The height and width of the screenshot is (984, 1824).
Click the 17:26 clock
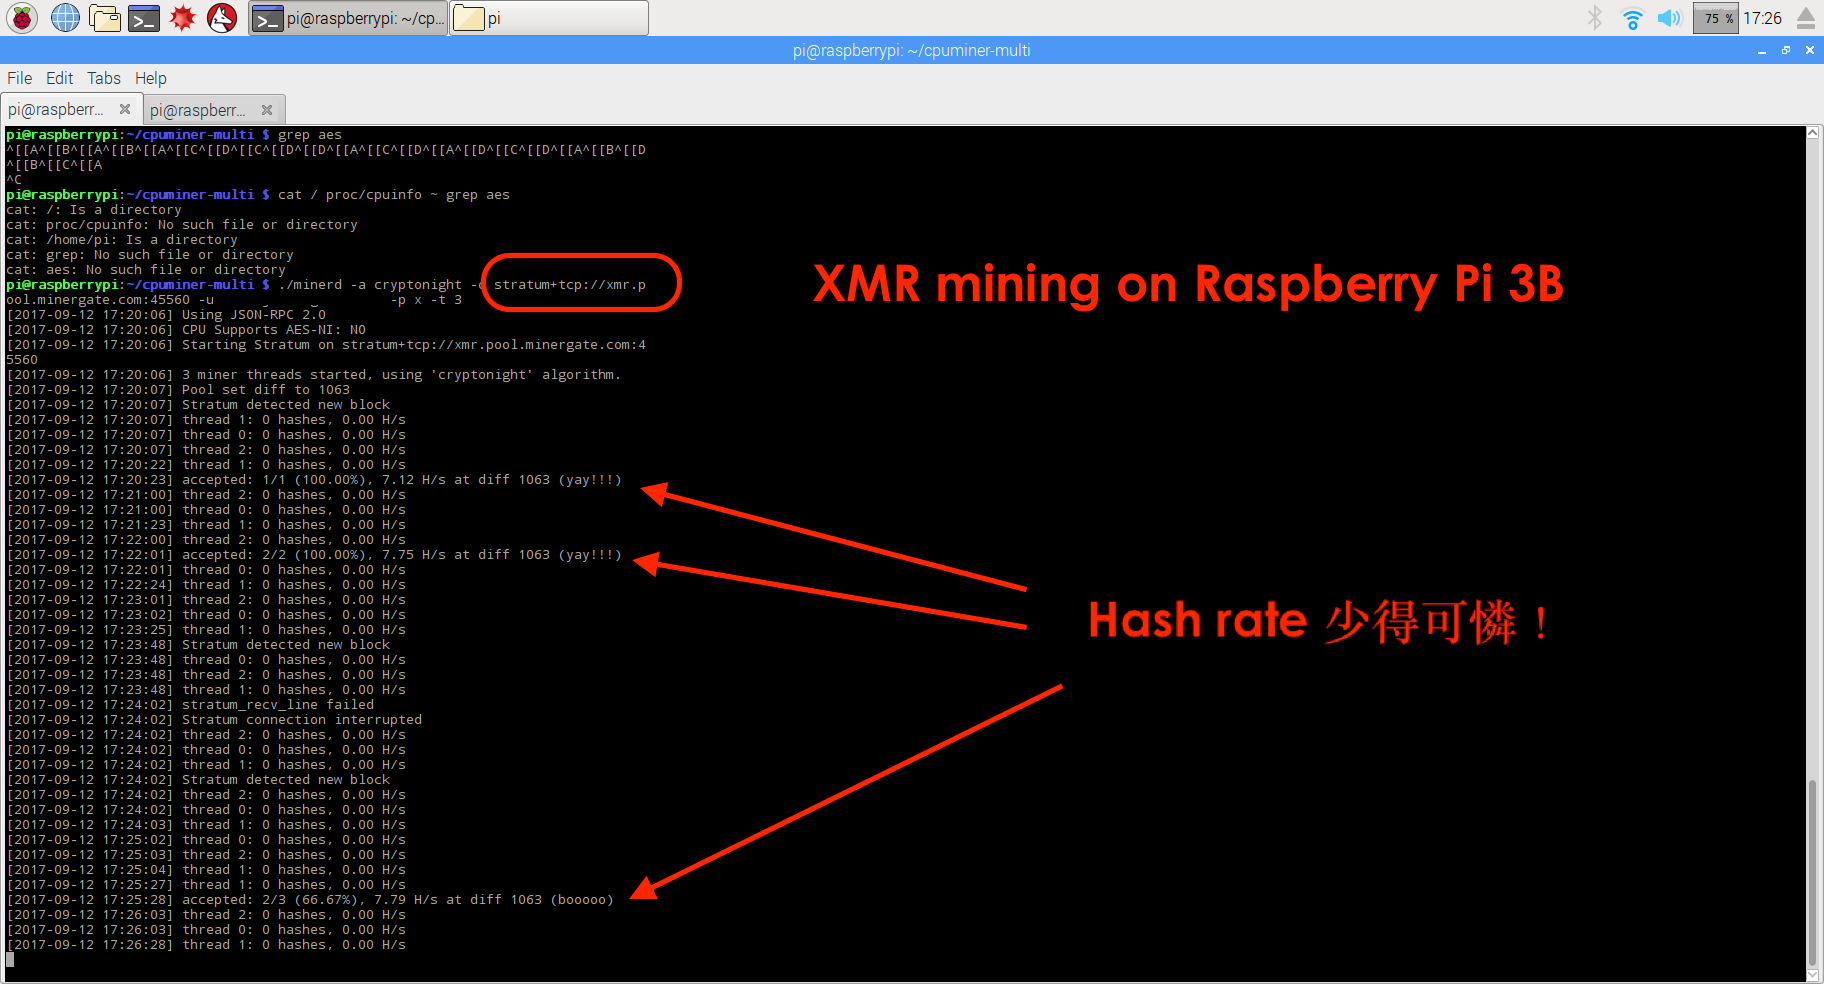pyautogui.click(x=1762, y=18)
